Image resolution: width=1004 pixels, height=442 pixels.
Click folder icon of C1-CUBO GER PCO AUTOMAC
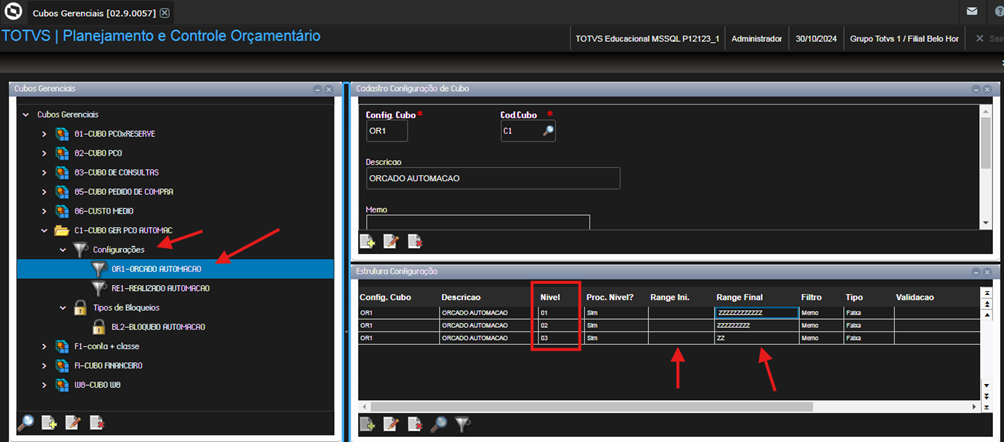(62, 230)
